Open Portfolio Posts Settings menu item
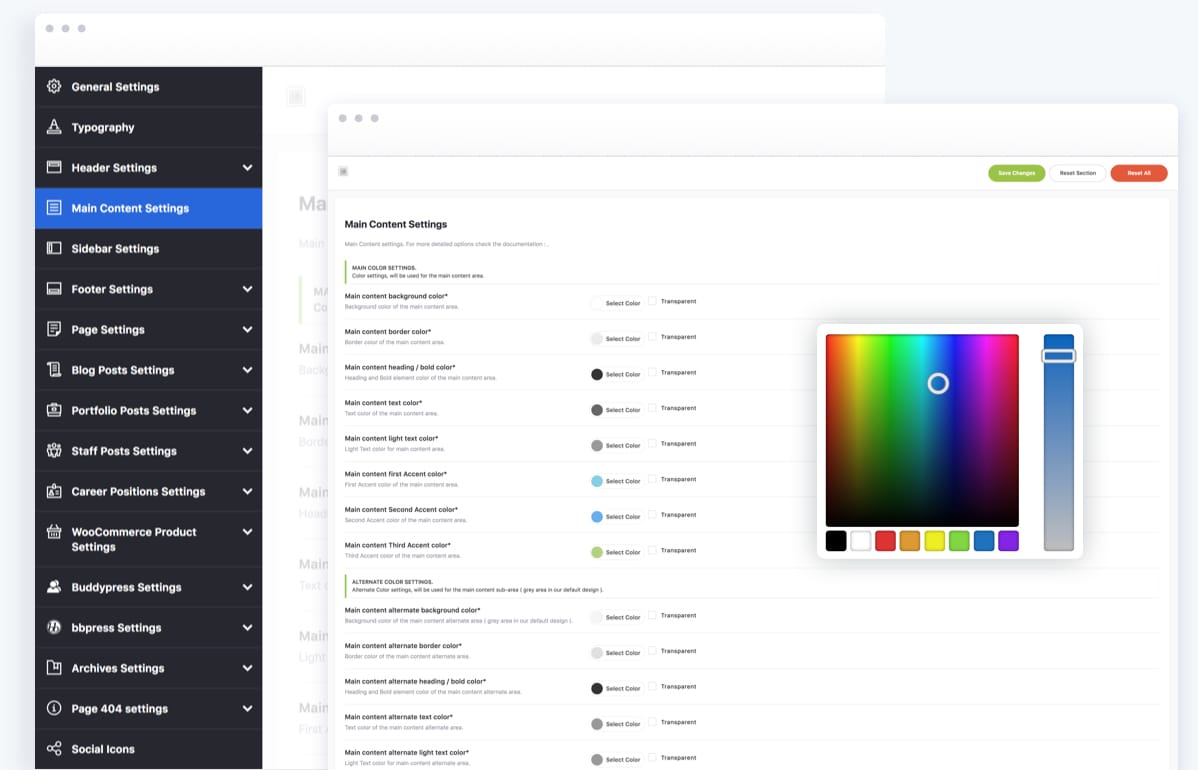 tap(133, 410)
